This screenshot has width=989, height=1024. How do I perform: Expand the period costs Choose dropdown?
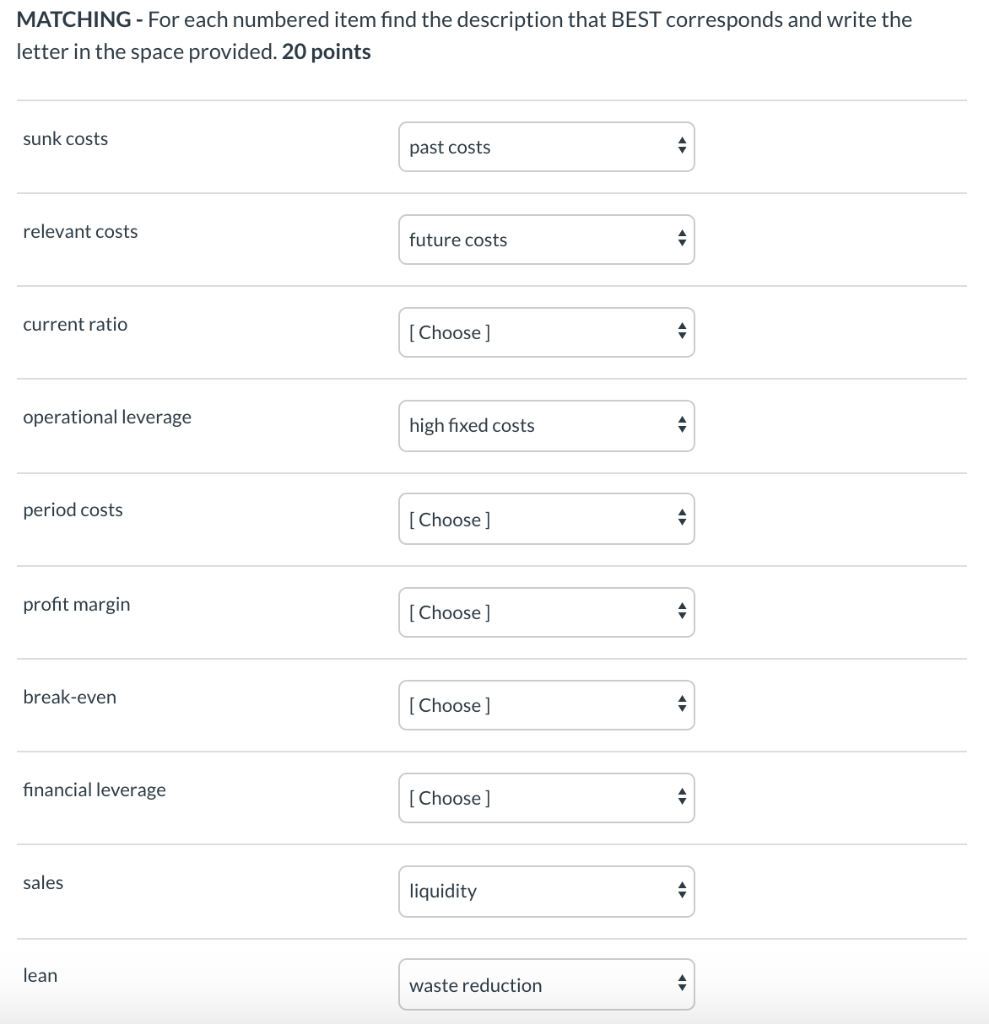(x=546, y=520)
